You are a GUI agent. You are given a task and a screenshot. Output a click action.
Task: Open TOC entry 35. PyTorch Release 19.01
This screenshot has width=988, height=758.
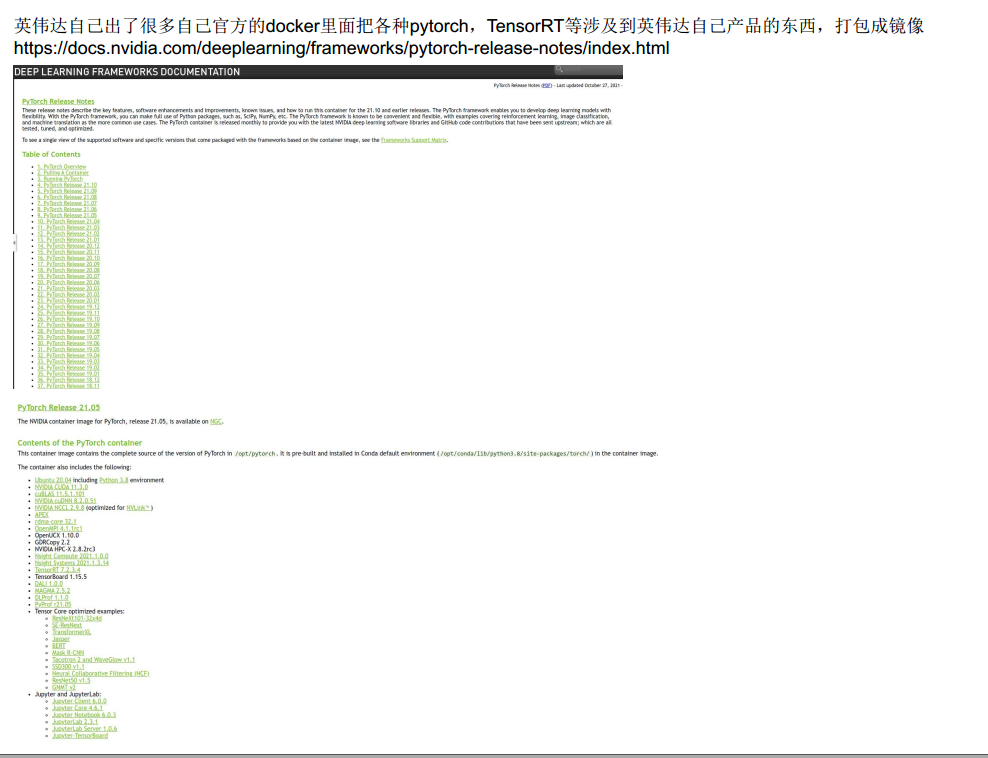(x=68, y=374)
